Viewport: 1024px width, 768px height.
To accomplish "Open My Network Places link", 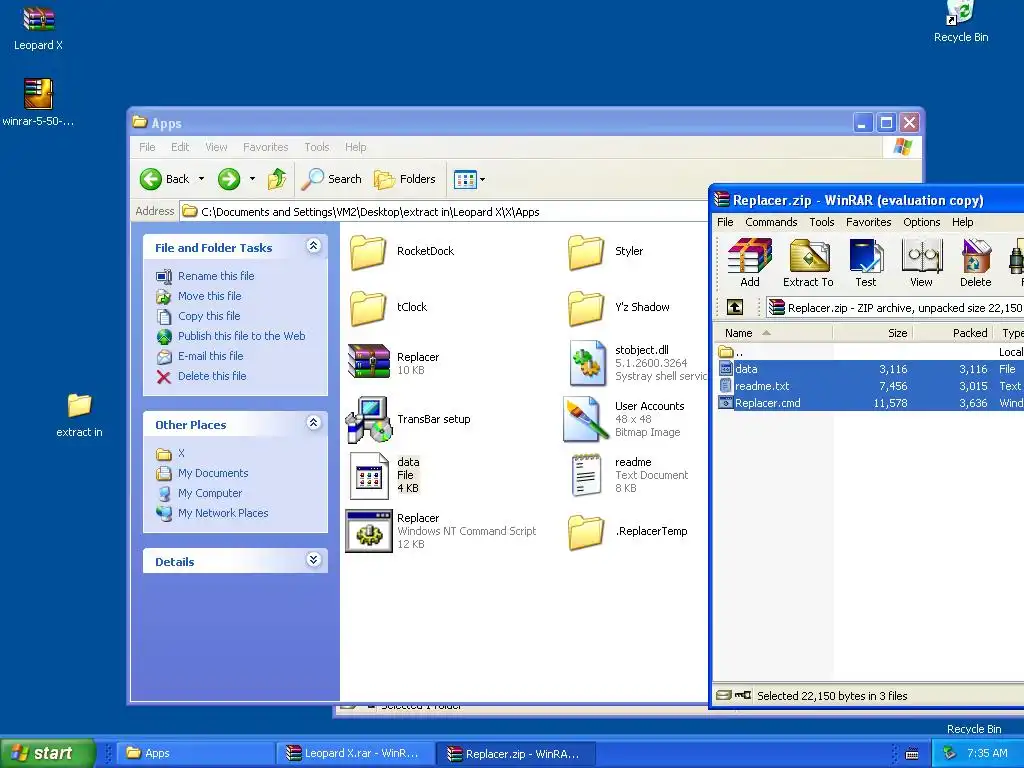I will point(223,513).
